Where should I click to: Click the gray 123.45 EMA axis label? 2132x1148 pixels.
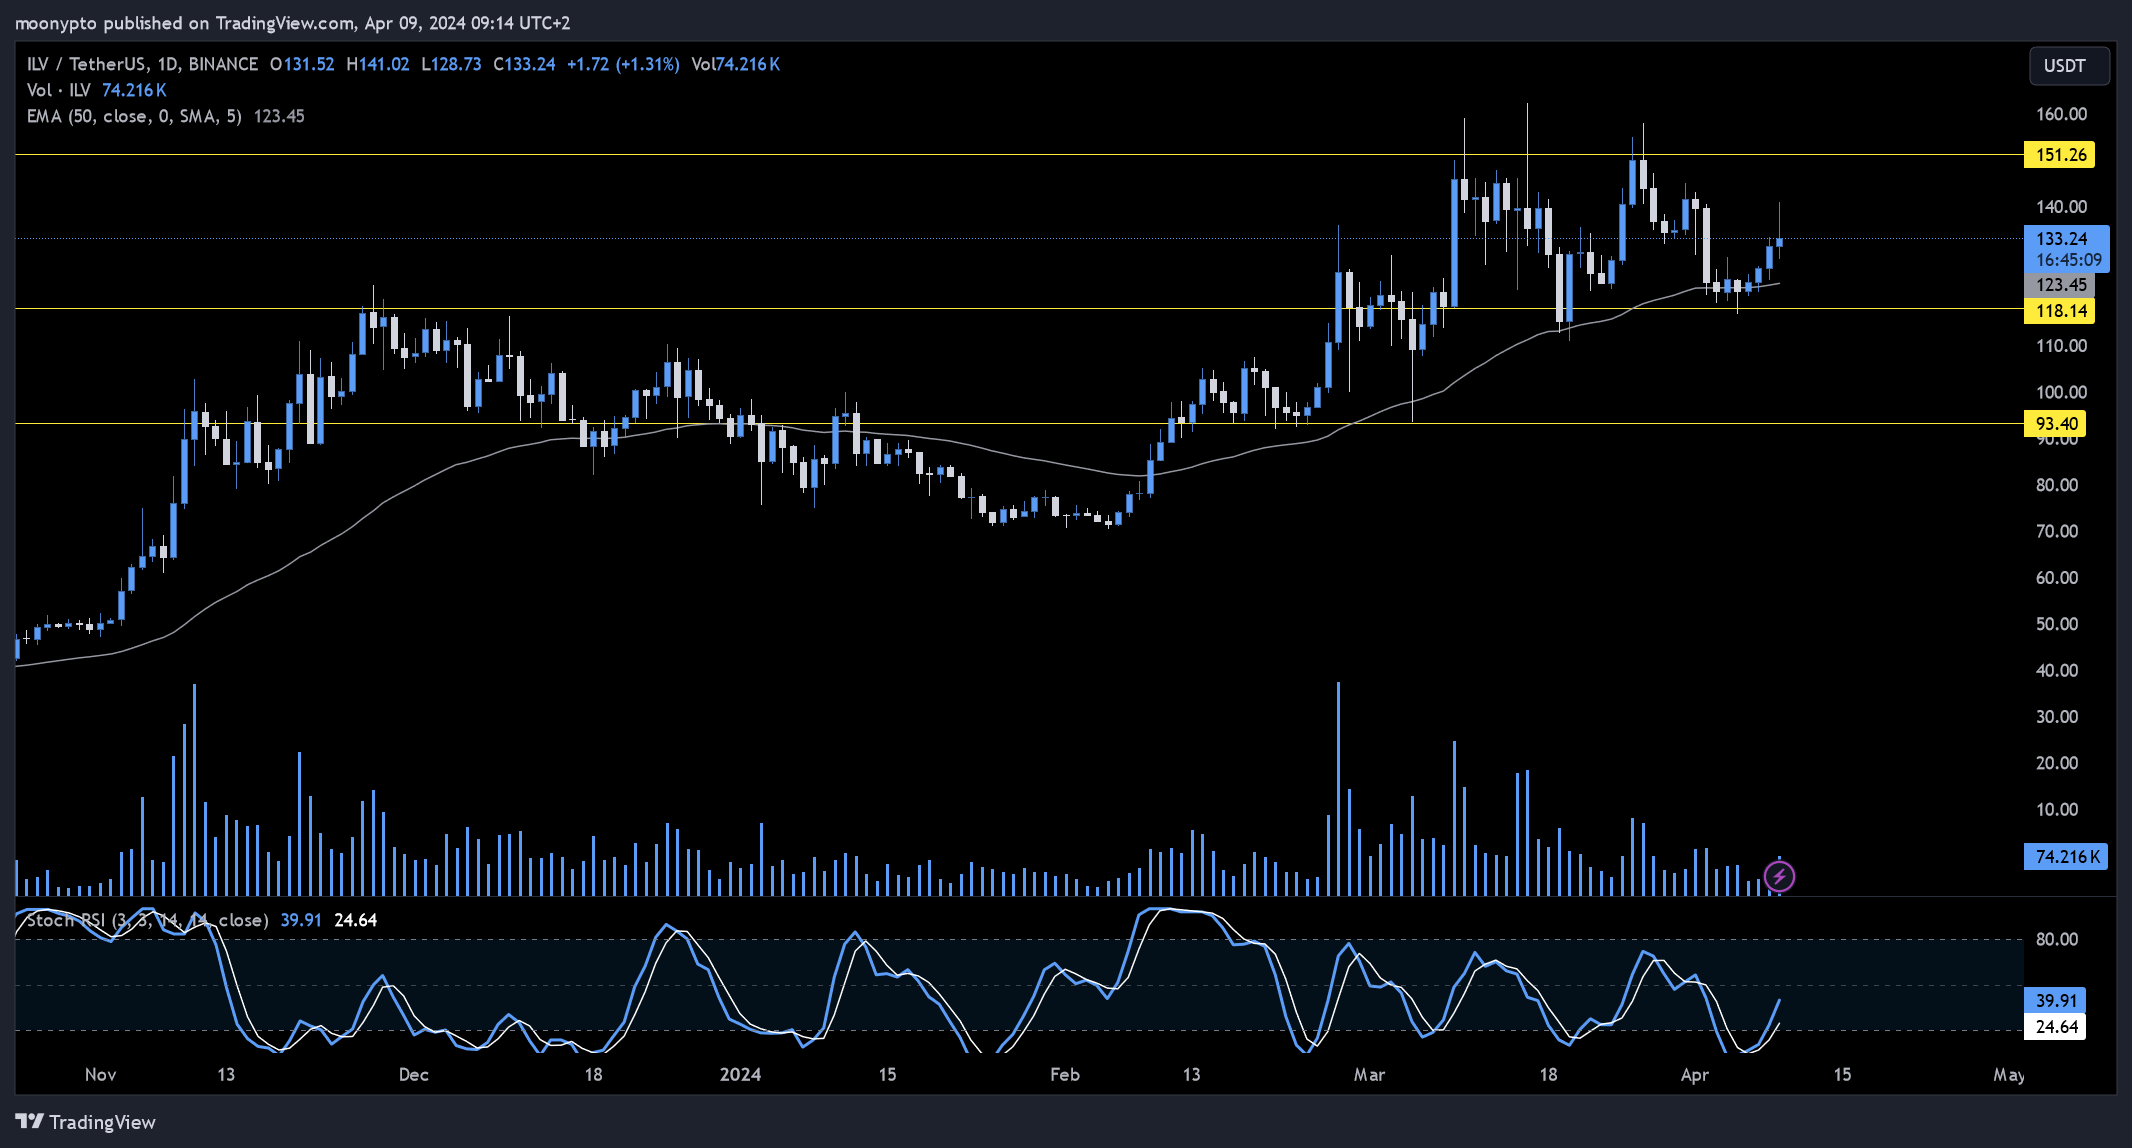[x=2060, y=286]
